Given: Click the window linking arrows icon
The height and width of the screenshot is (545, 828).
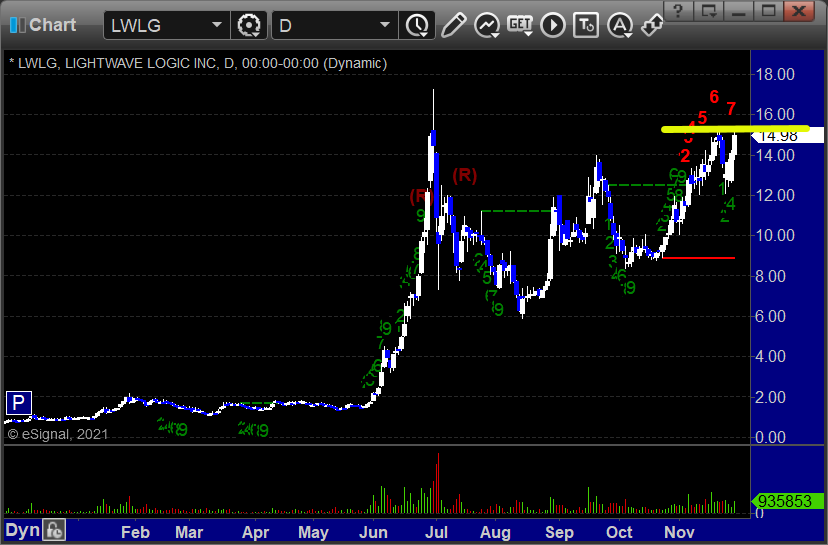Looking at the screenshot, I should 652,25.
